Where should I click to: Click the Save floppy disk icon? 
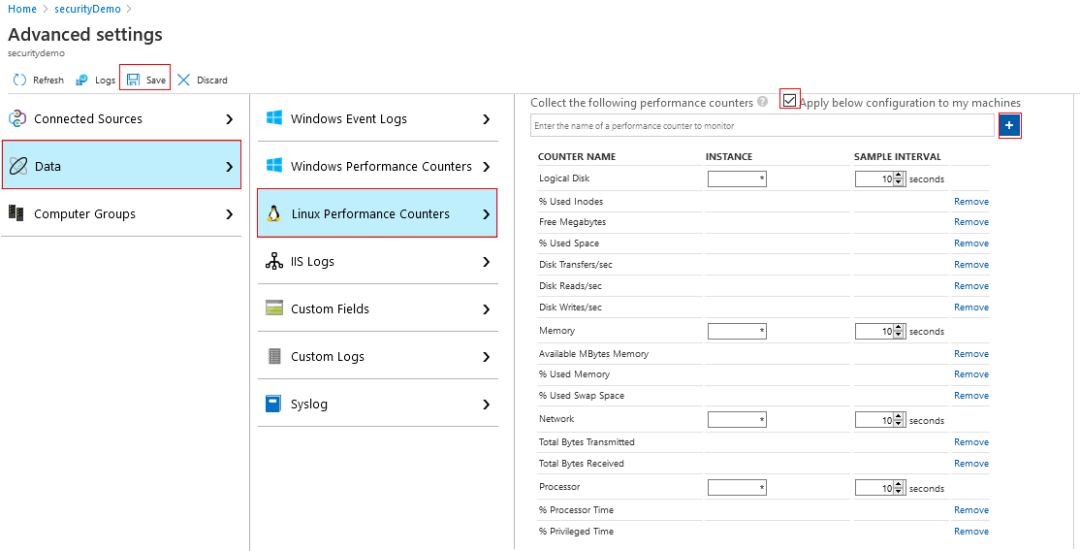coord(134,80)
